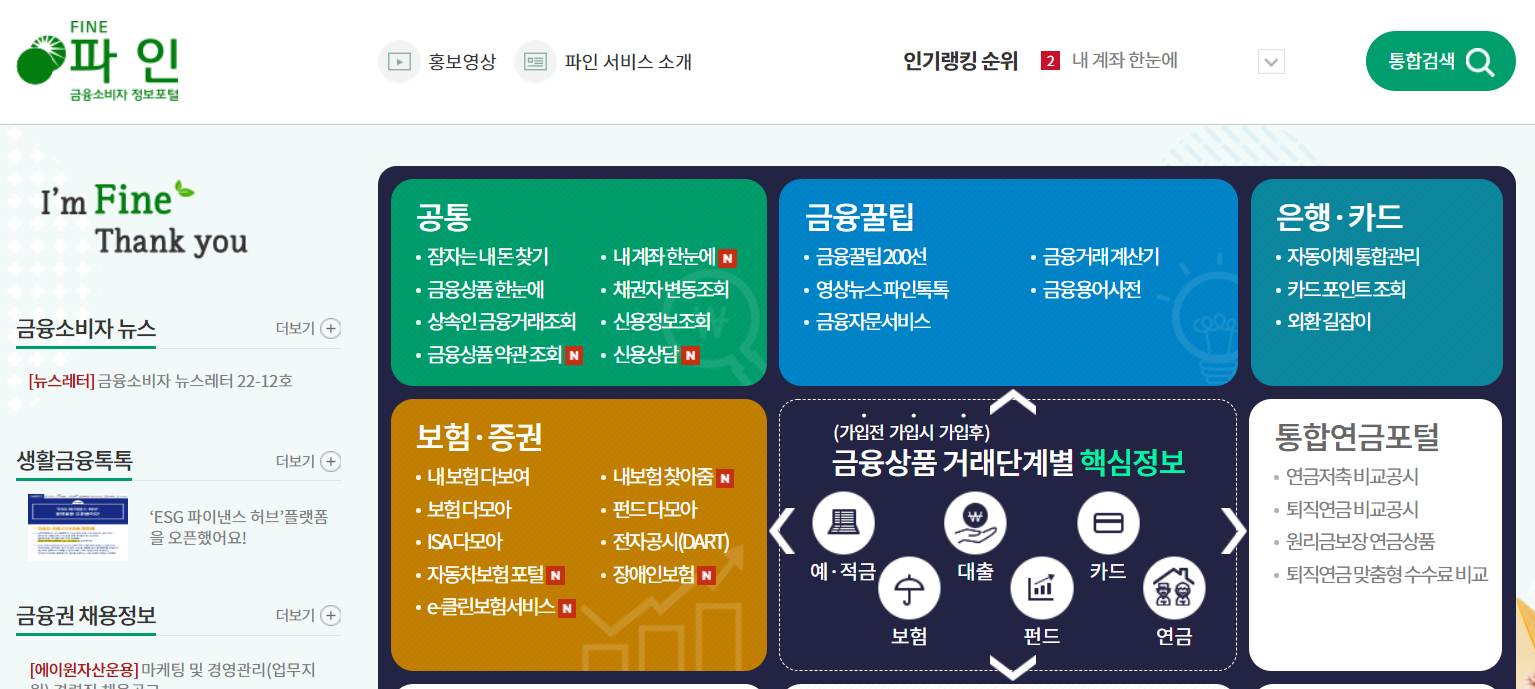Open 금융상품 약관조회
1535x689 pixels.
(494, 354)
